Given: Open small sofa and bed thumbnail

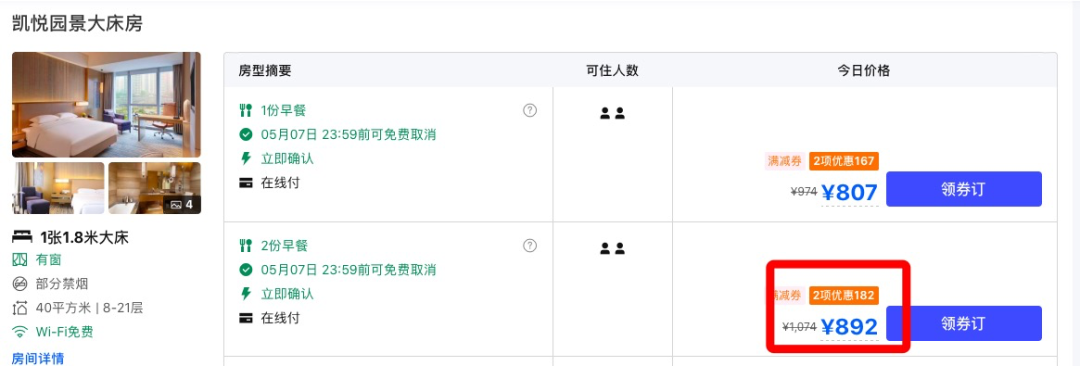Looking at the screenshot, I should click(x=59, y=188).
